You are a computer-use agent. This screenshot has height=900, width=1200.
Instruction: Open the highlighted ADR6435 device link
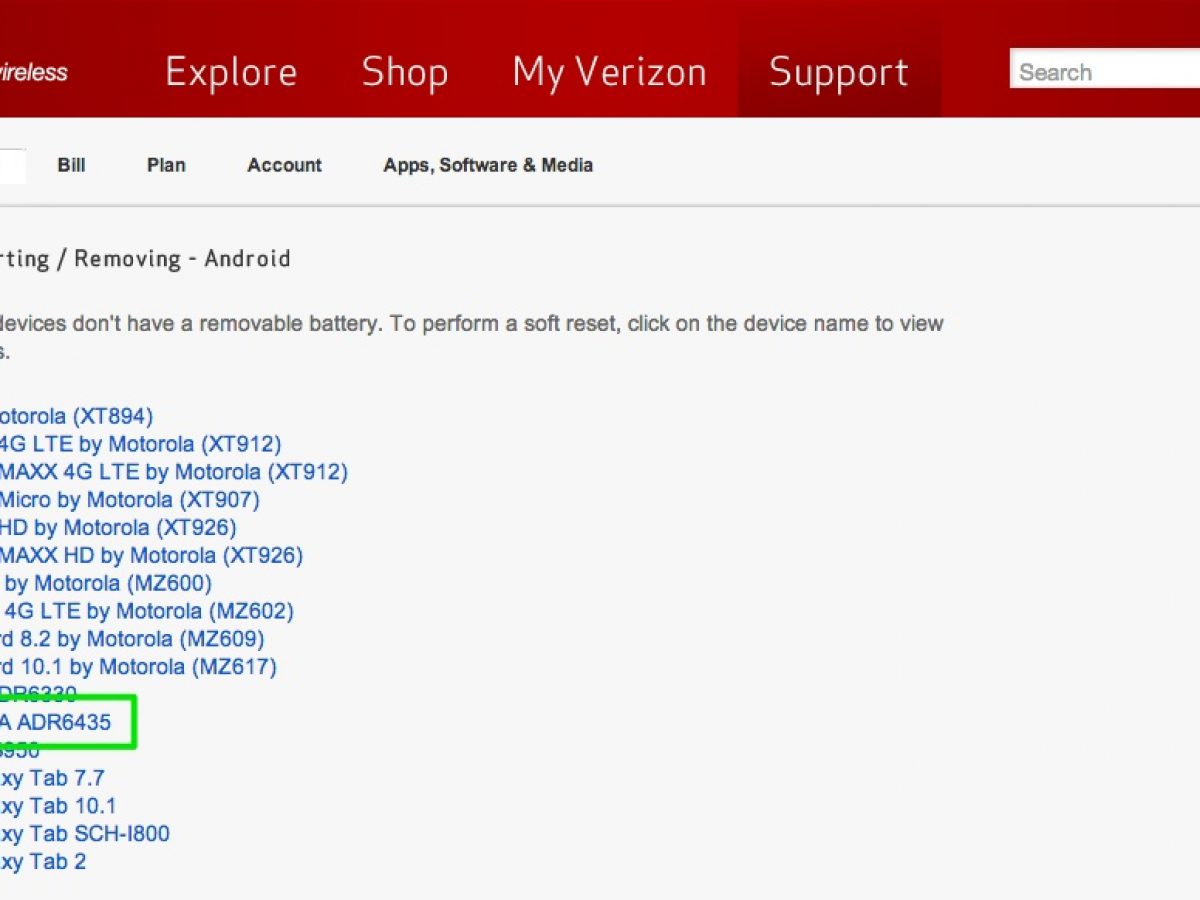click(x=55, y=722)
